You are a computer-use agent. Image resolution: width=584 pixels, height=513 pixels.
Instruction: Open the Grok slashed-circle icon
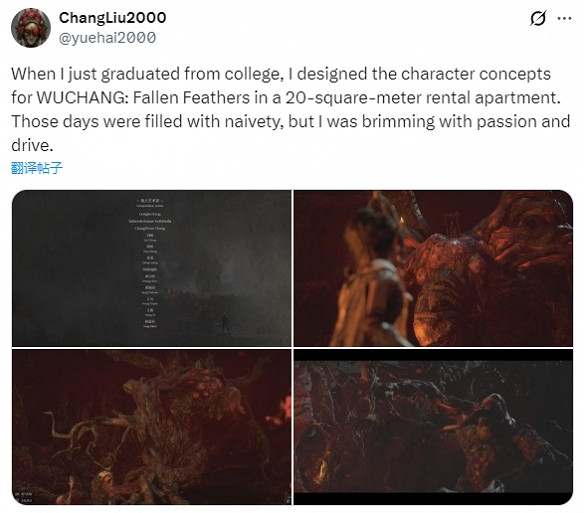point(538,18)
